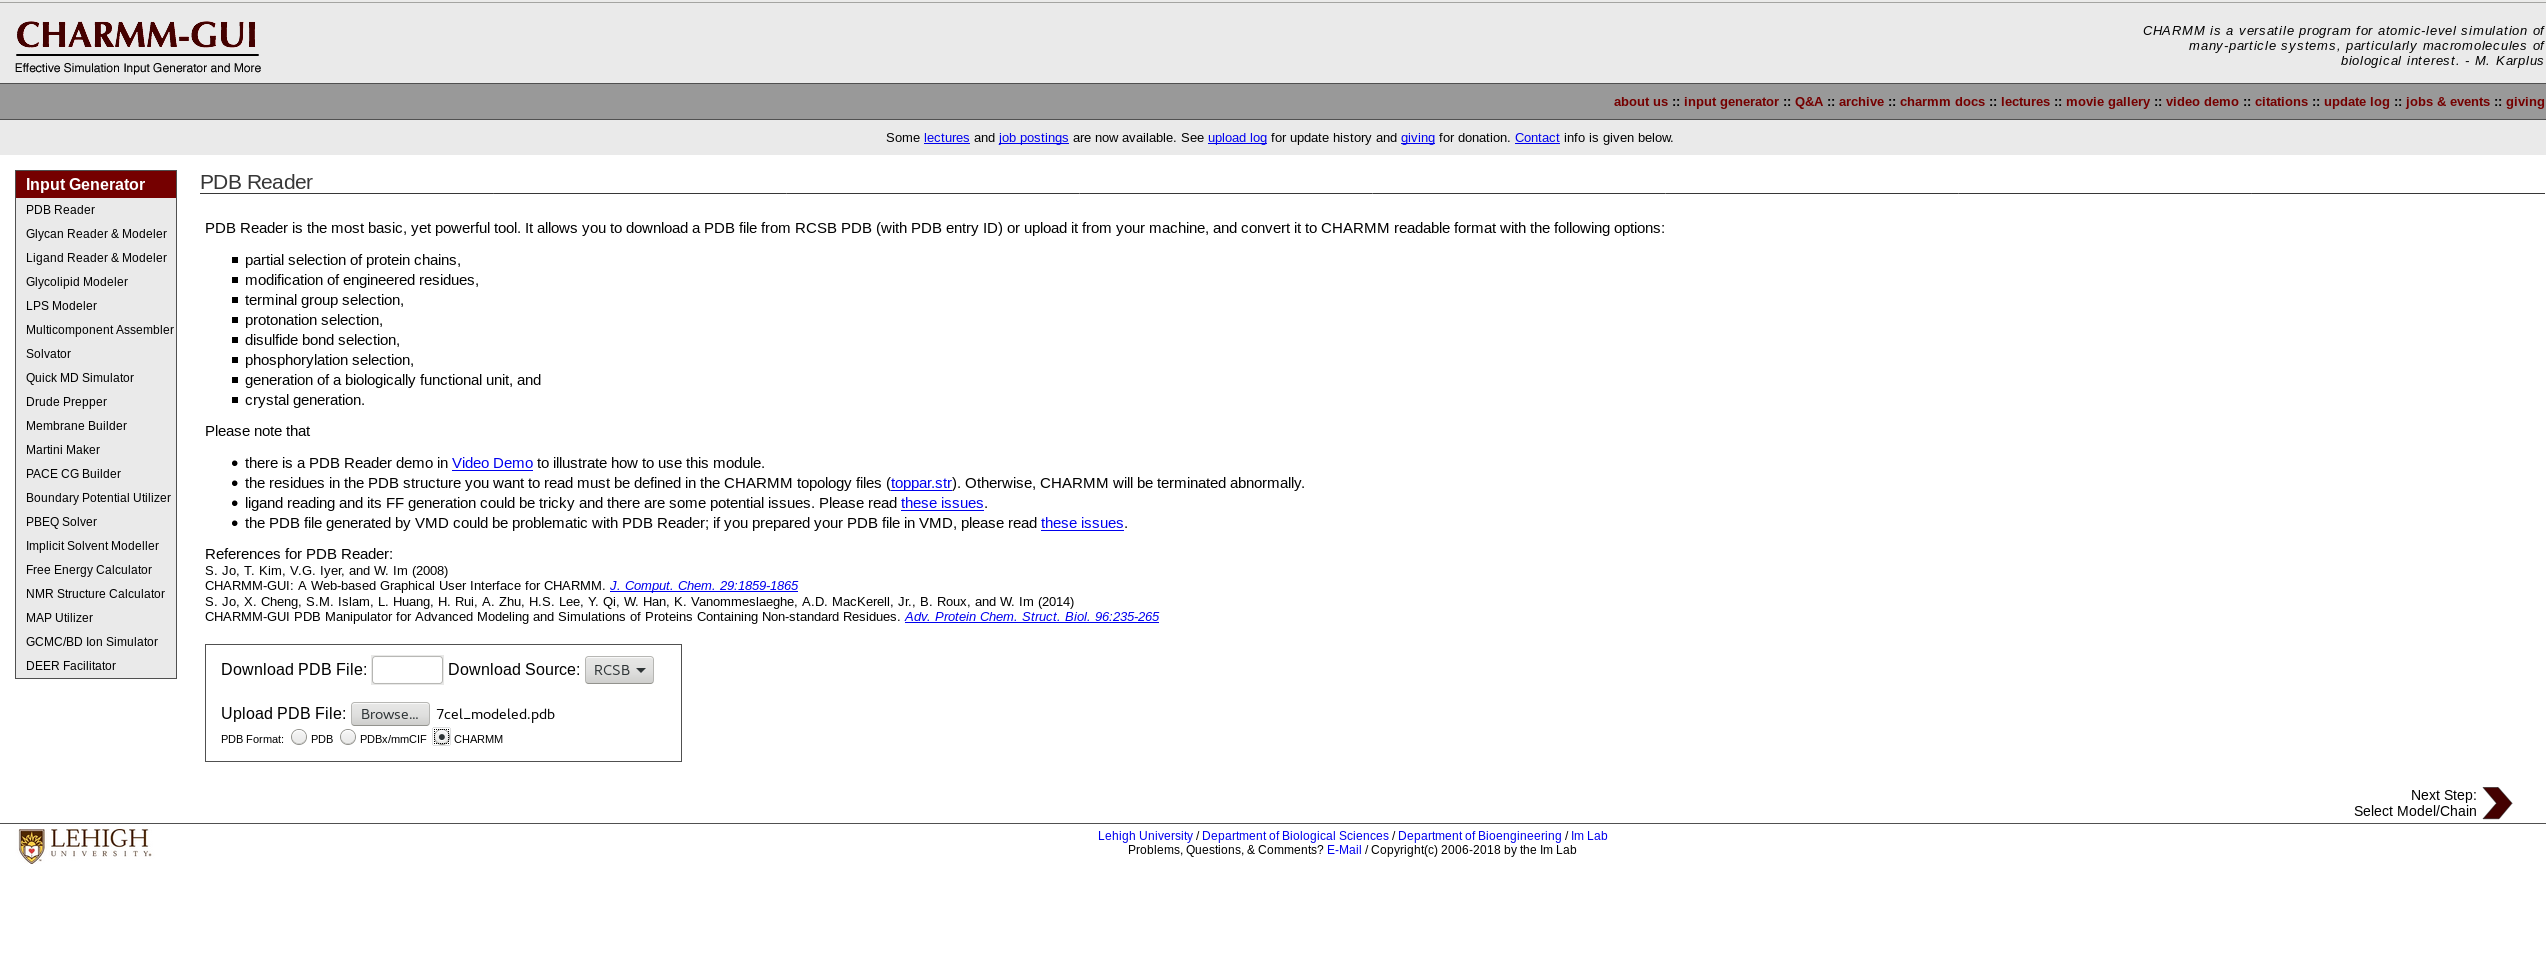Open Department of Bioengineering link
This screenshot has height=979, width=2546.
point(1479,836)
